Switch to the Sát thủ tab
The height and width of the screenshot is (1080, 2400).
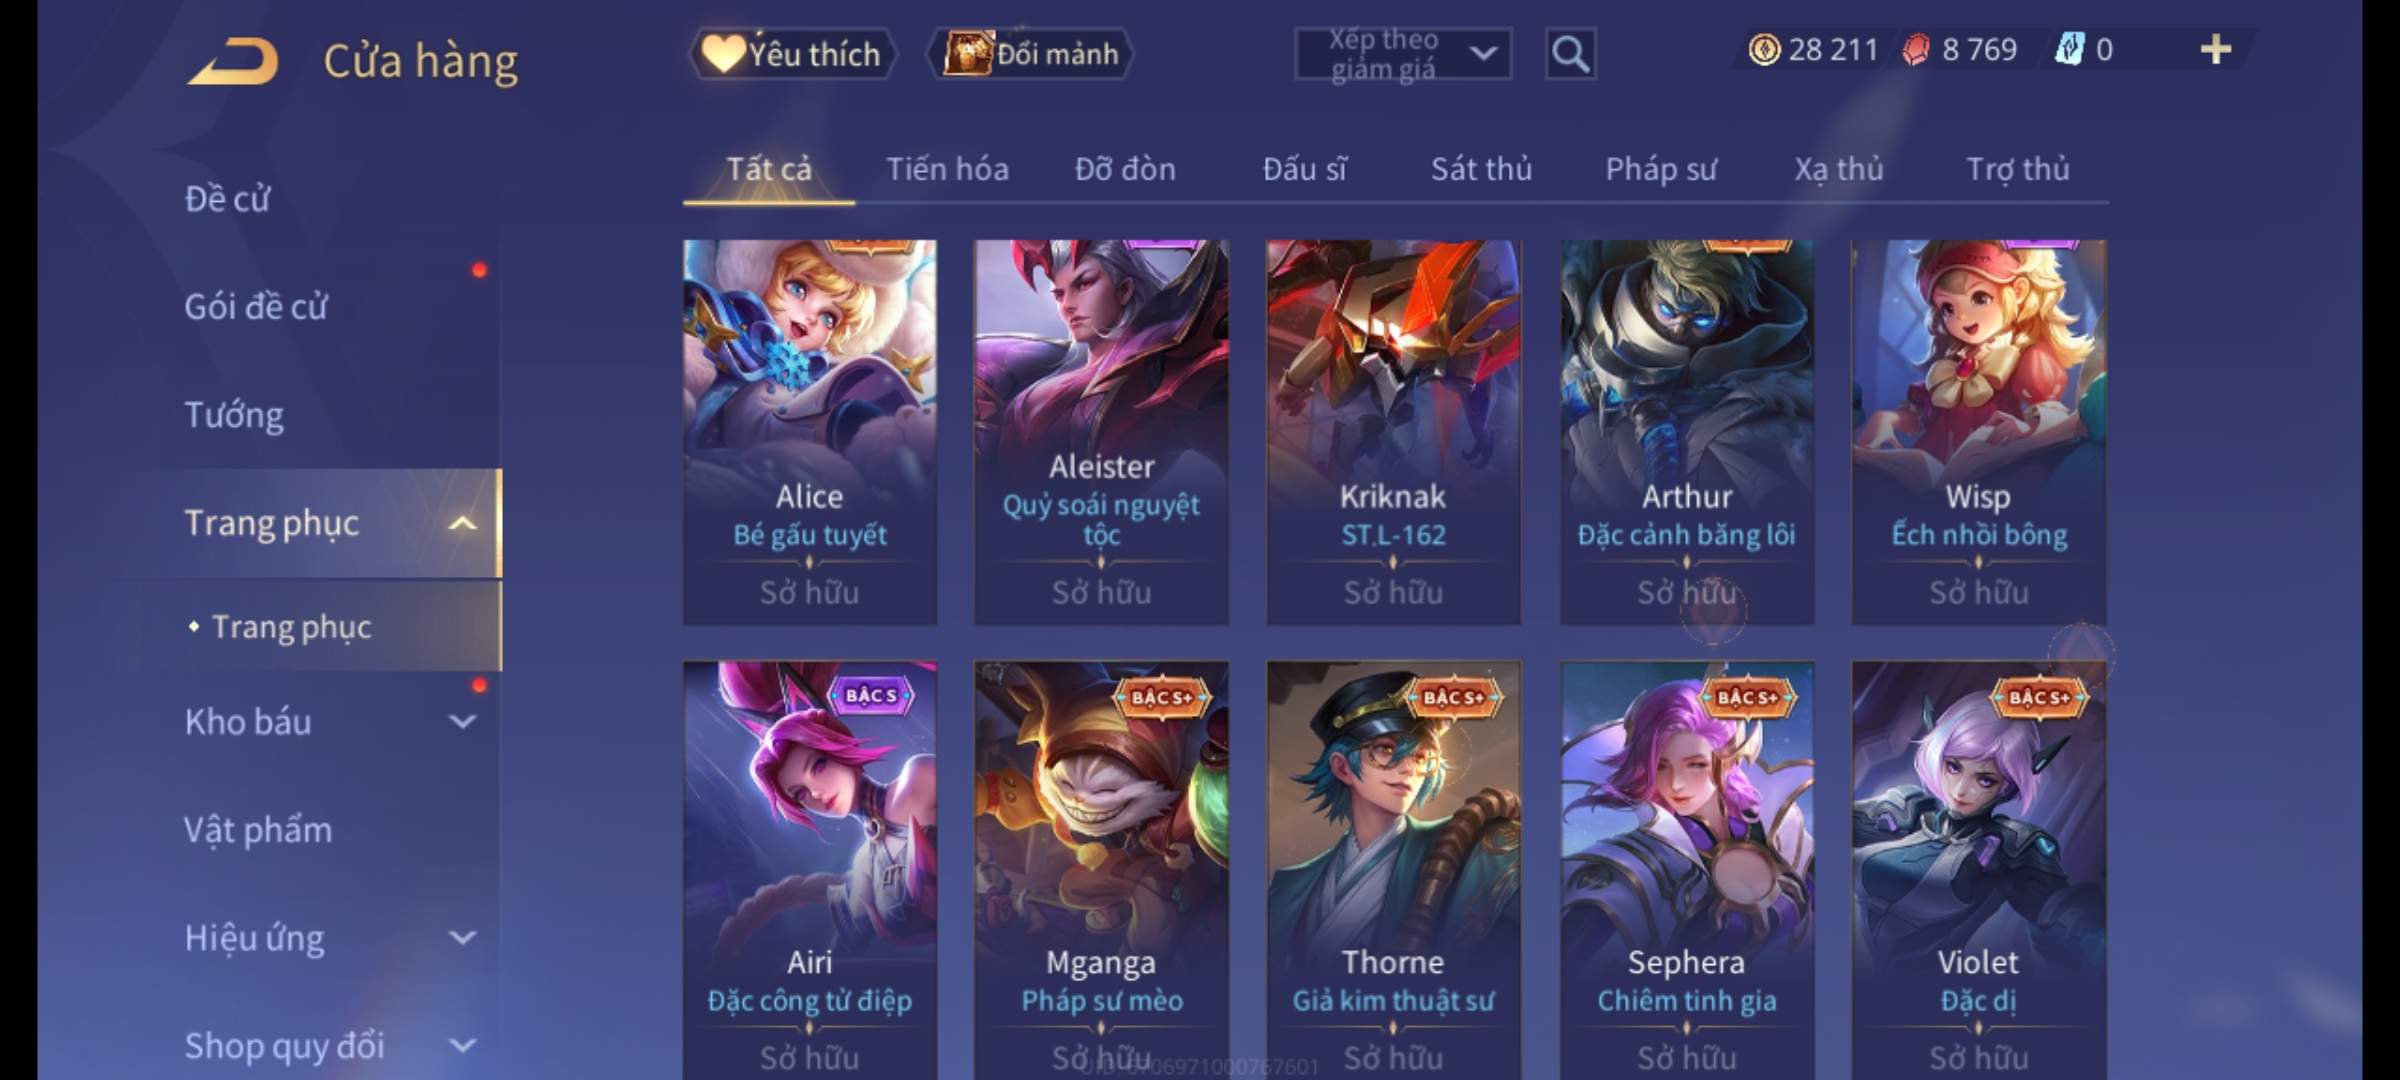1481,170
